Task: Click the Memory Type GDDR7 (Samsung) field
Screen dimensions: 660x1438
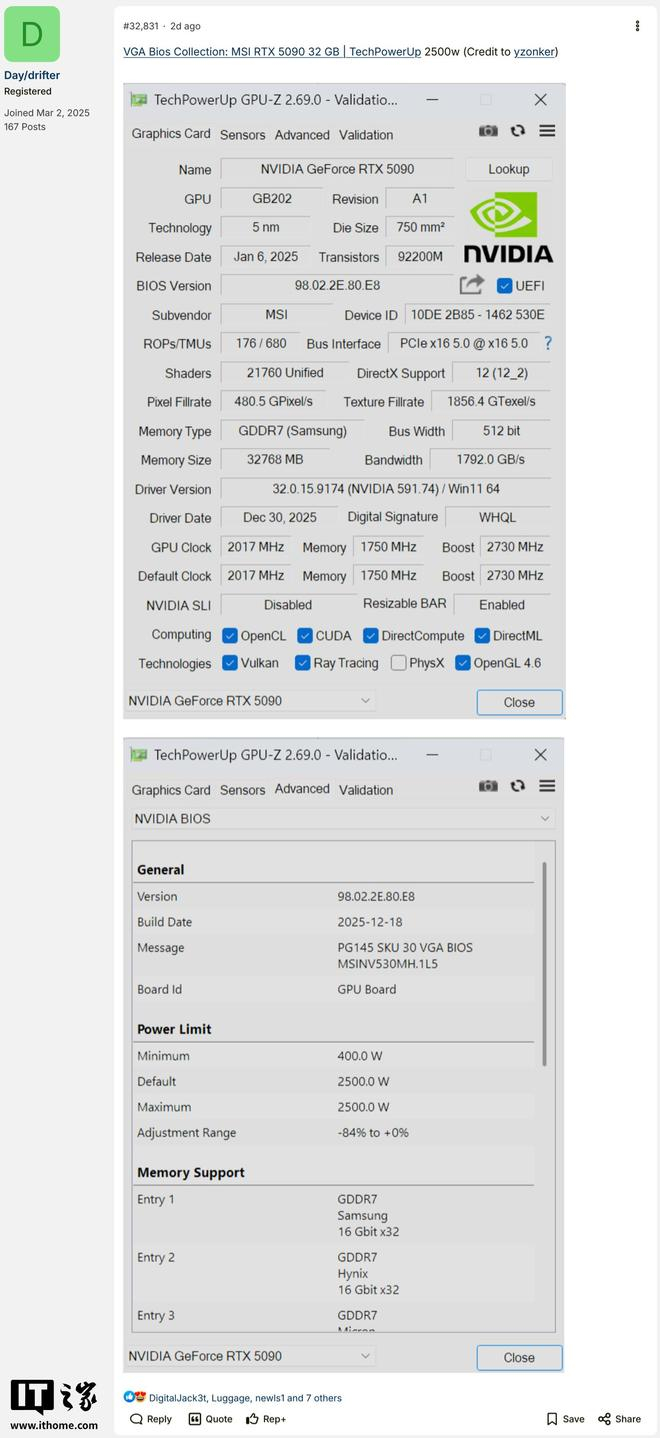Action: click(x=292, y=431)
